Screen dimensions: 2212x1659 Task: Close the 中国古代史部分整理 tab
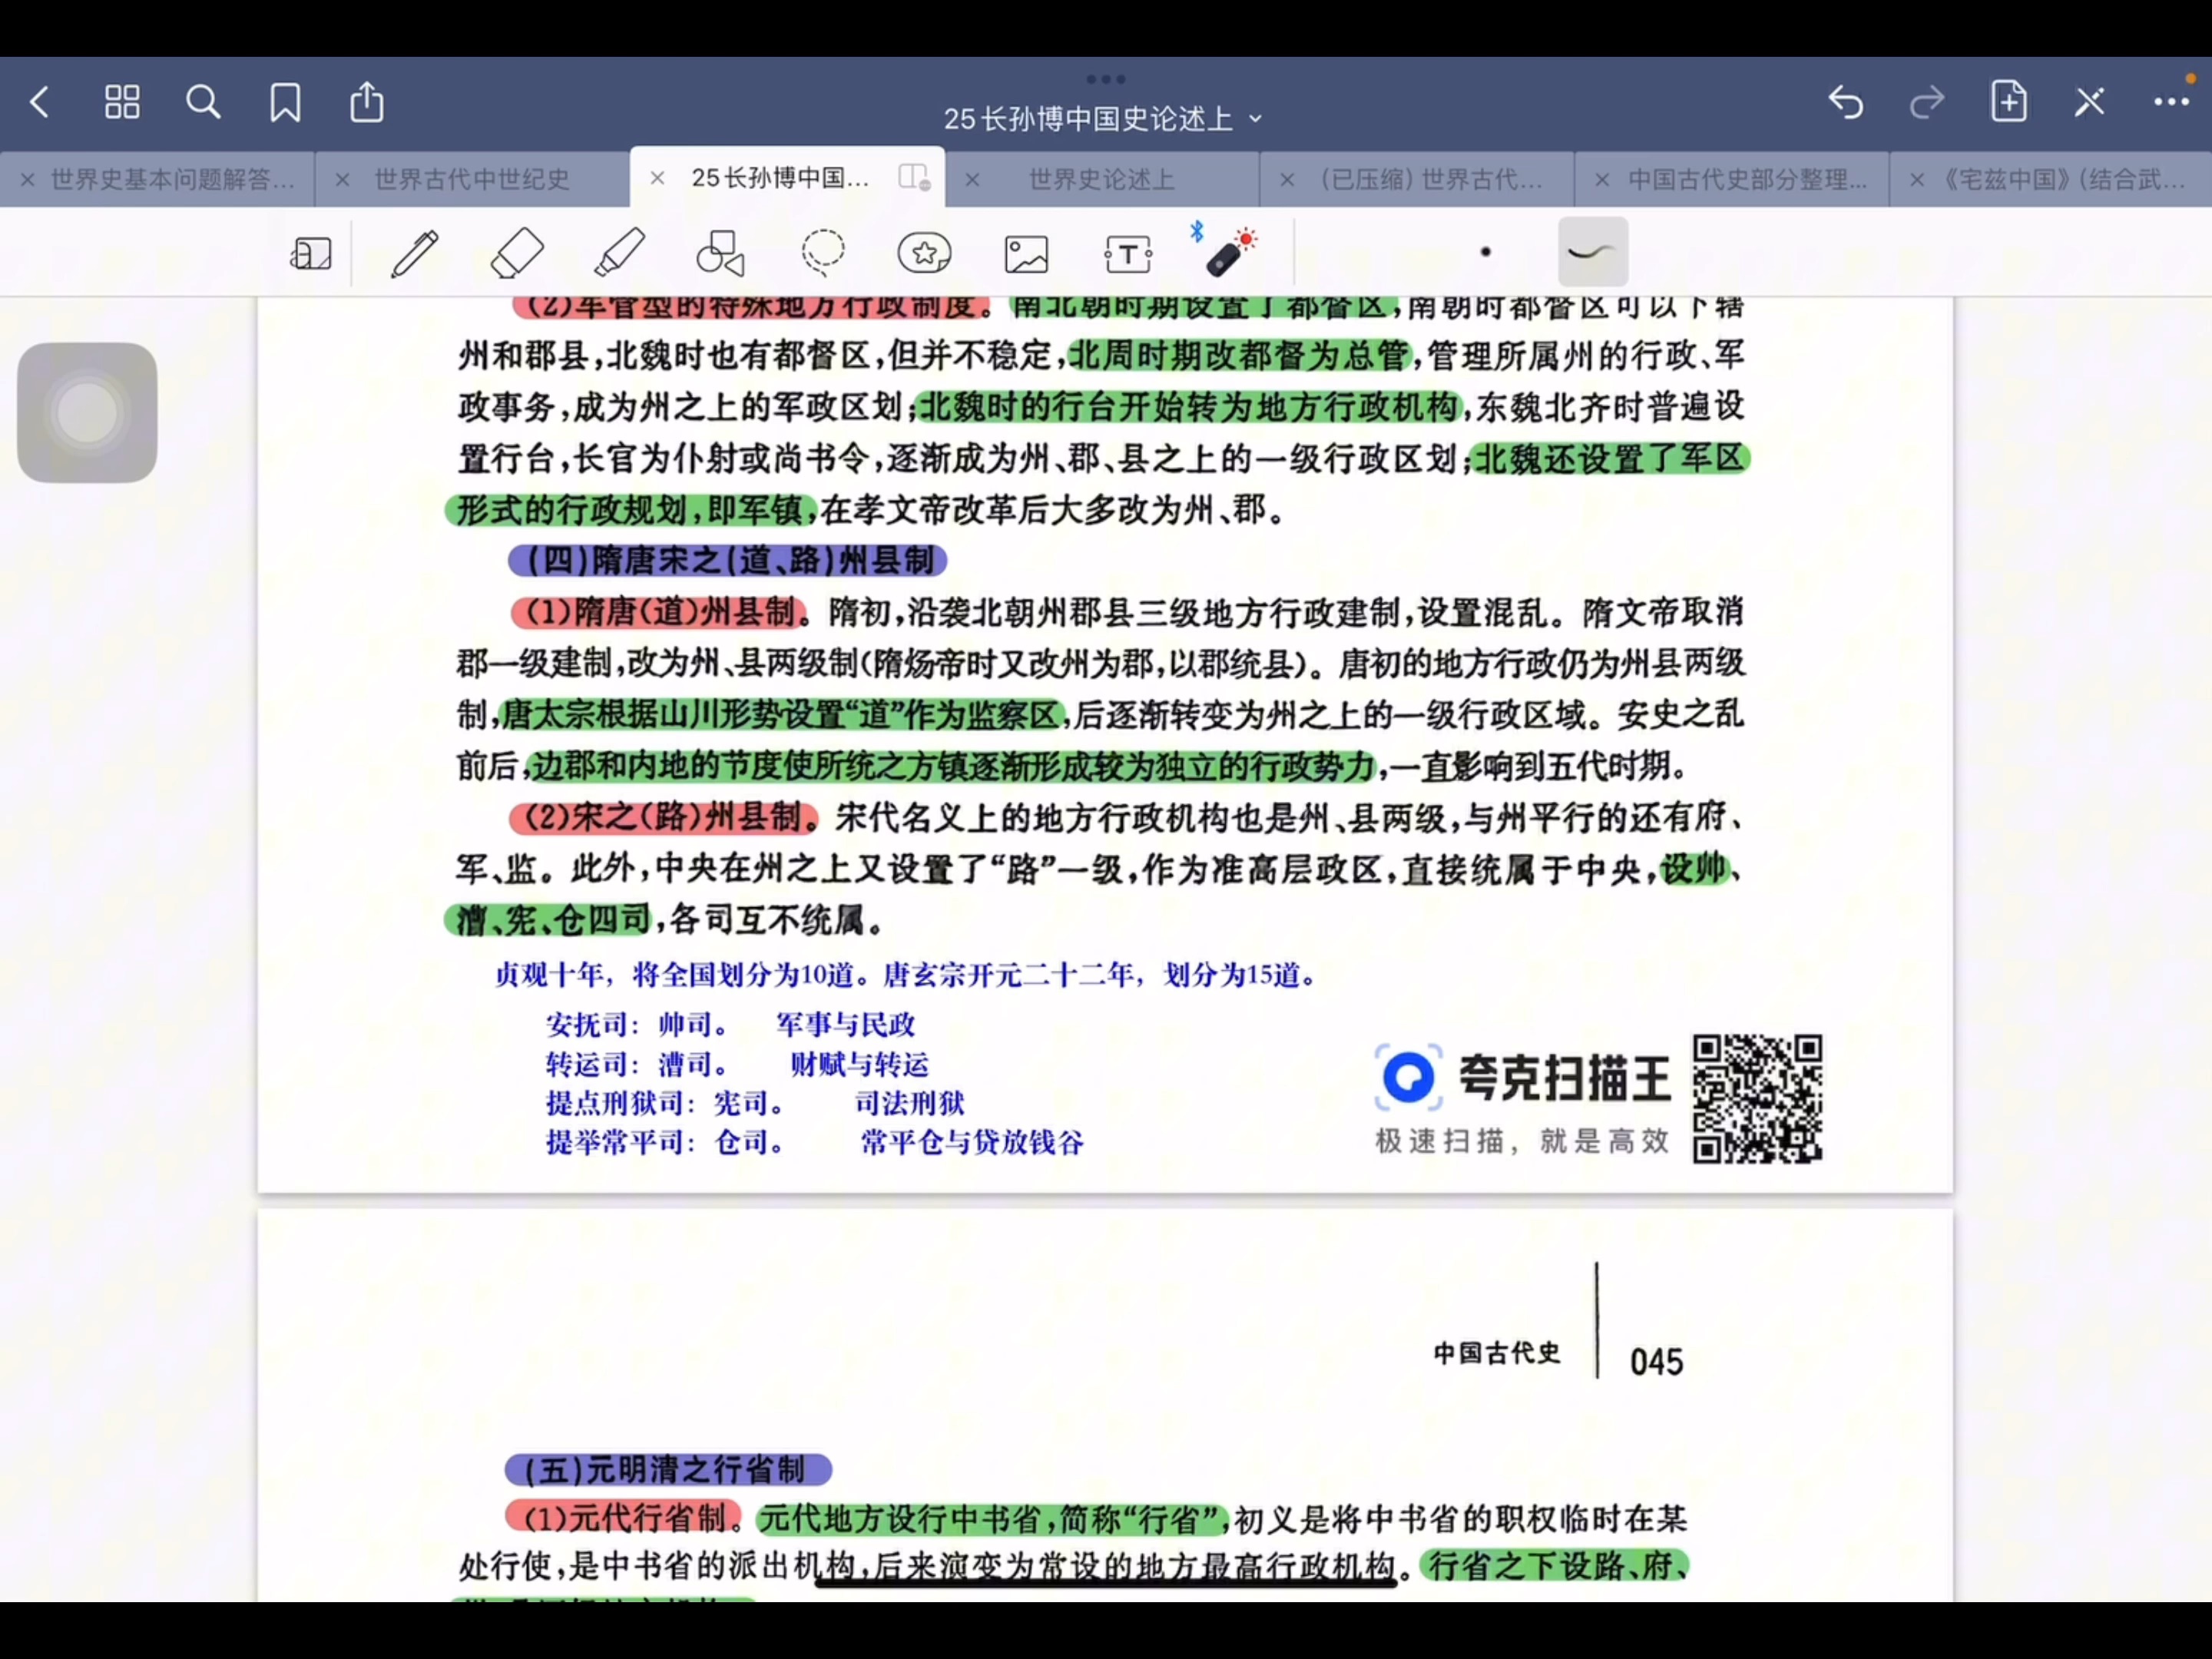pos(1602,180)
